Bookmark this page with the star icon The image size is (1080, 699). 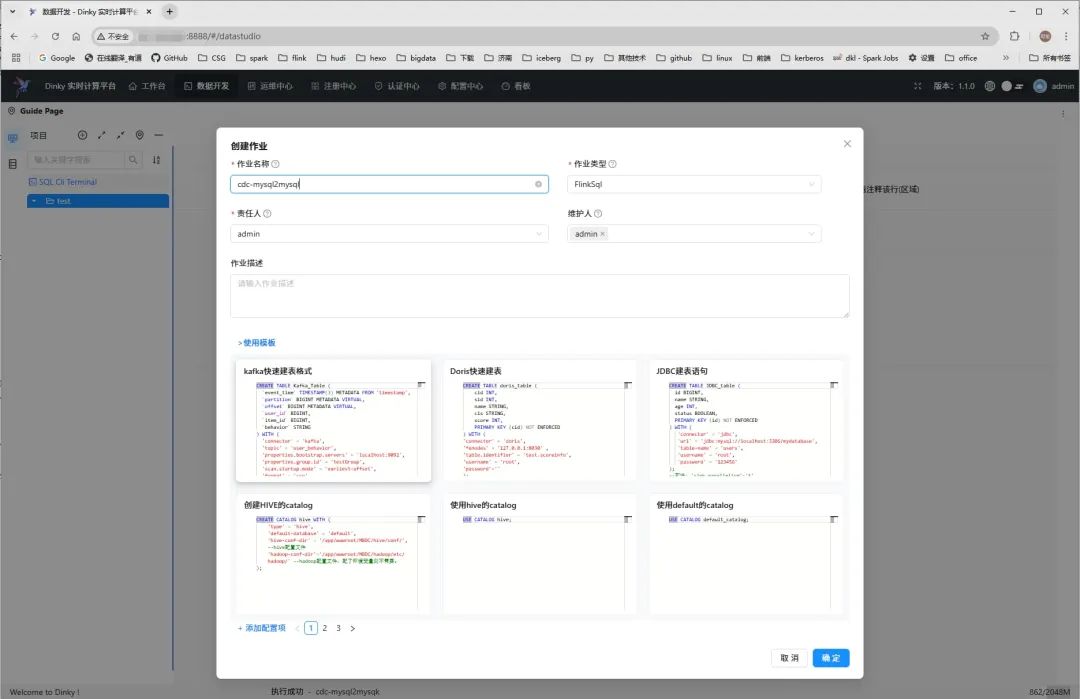point(985,36)
